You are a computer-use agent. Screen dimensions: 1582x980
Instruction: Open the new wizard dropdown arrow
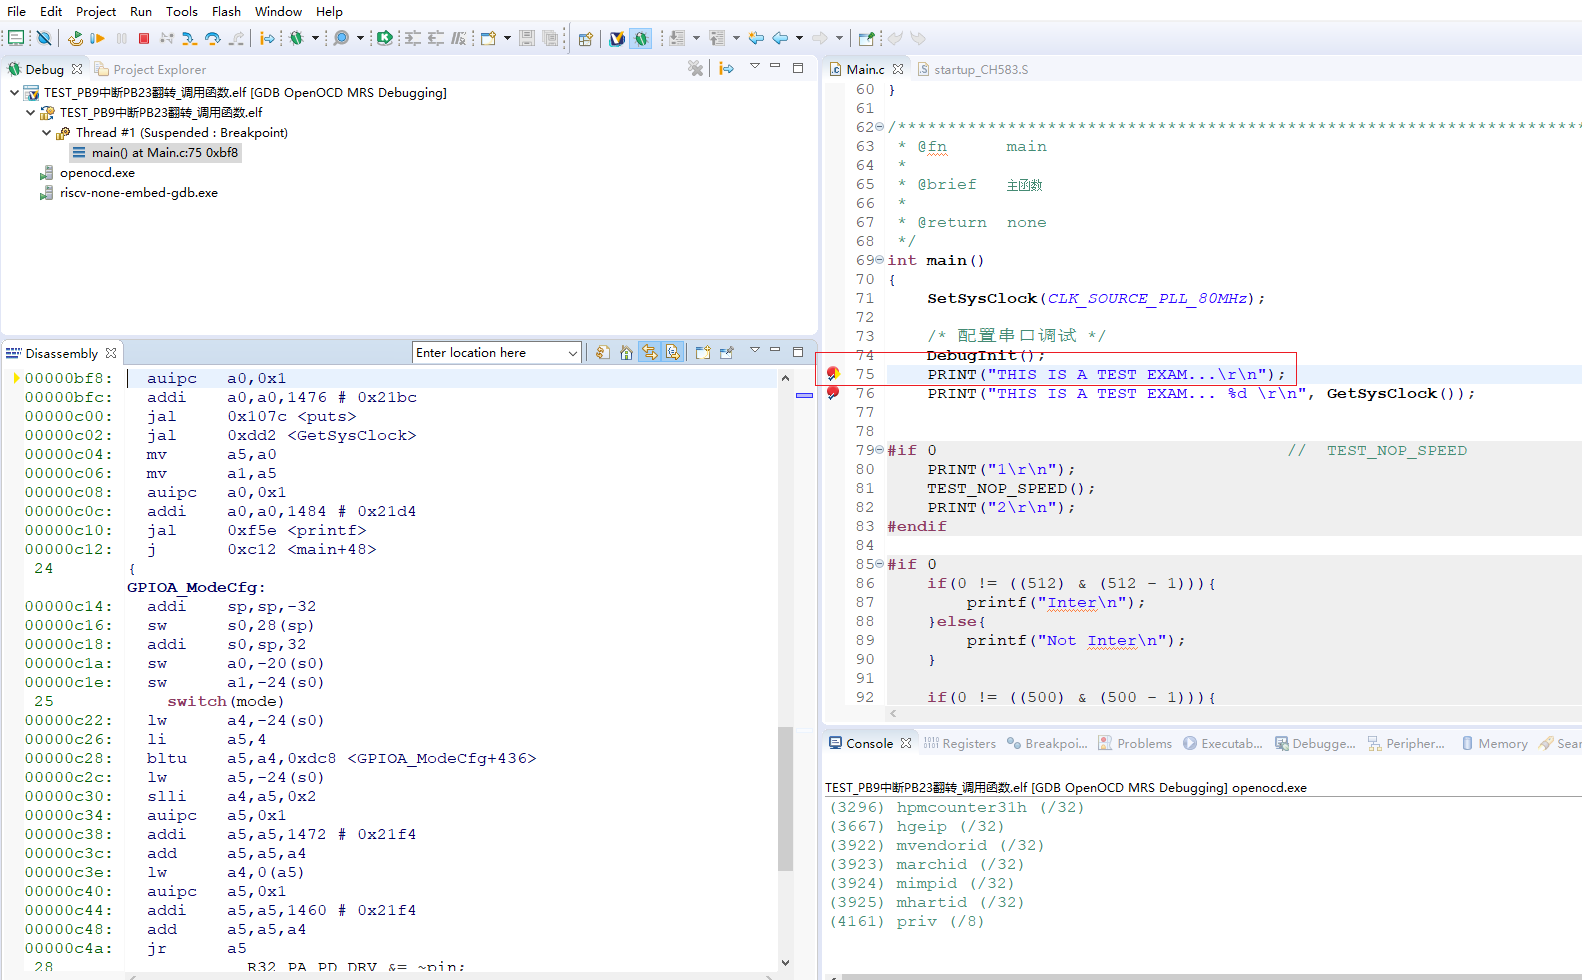click(x=508, y=38)
